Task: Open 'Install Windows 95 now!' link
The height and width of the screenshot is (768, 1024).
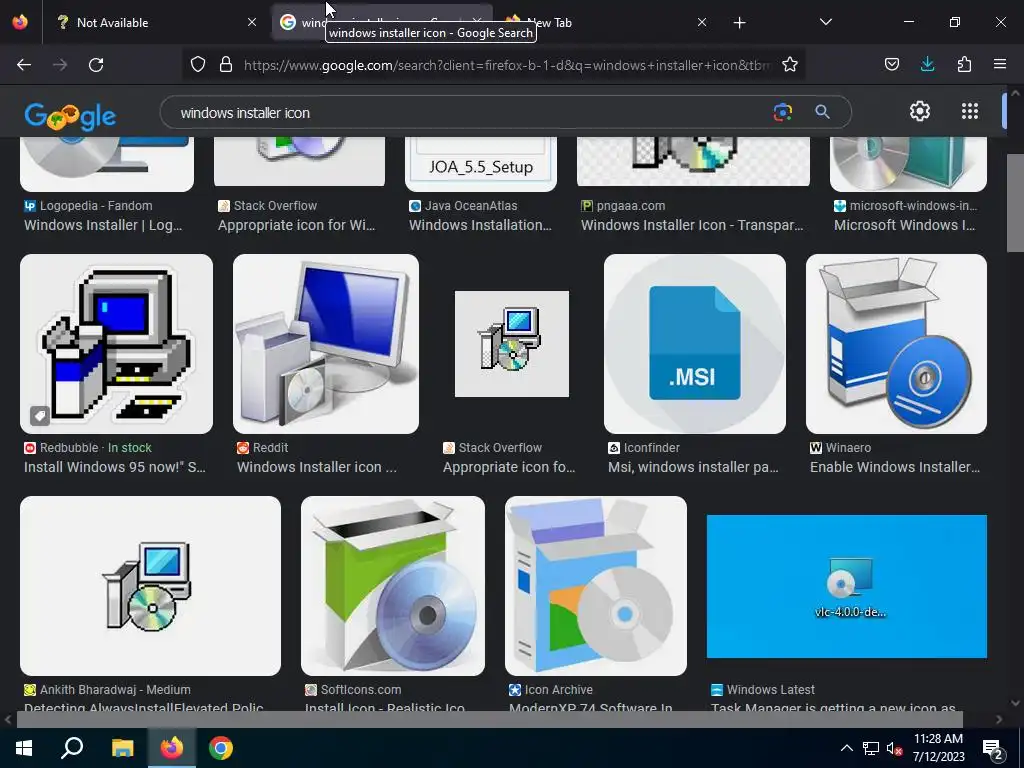Action: click(115, 467)
